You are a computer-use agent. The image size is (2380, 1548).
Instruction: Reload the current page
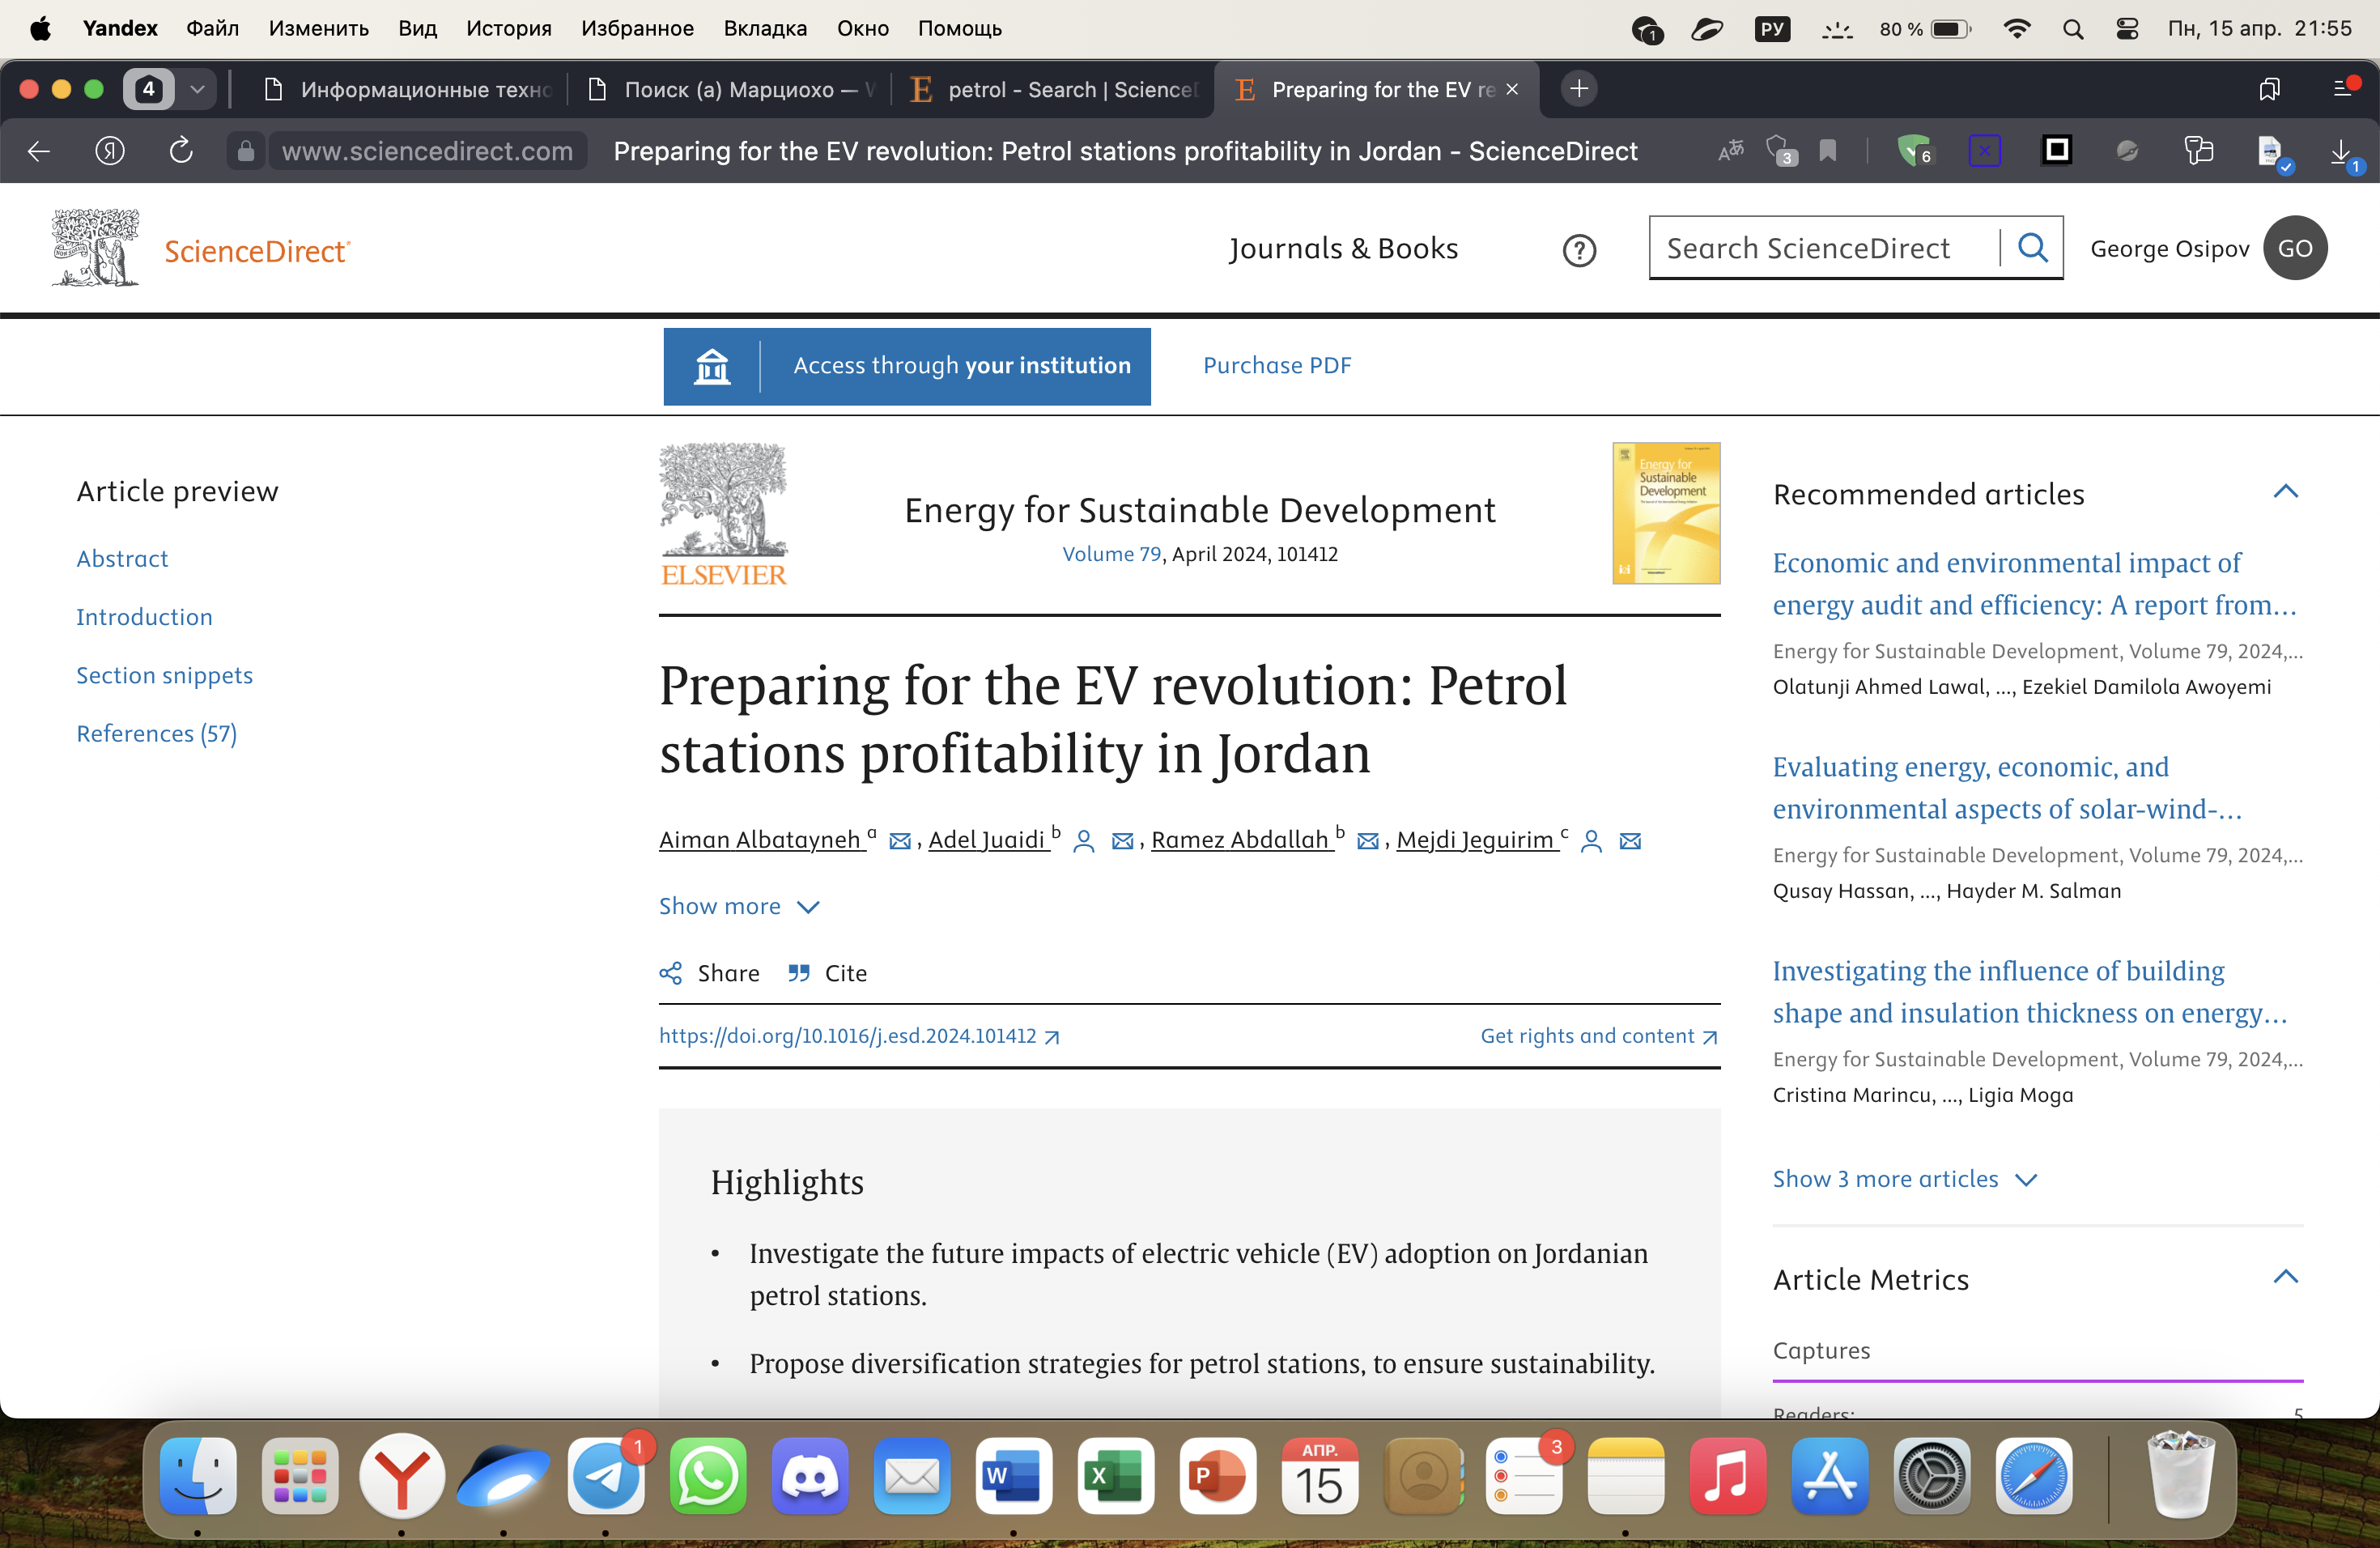coord(181,151)
